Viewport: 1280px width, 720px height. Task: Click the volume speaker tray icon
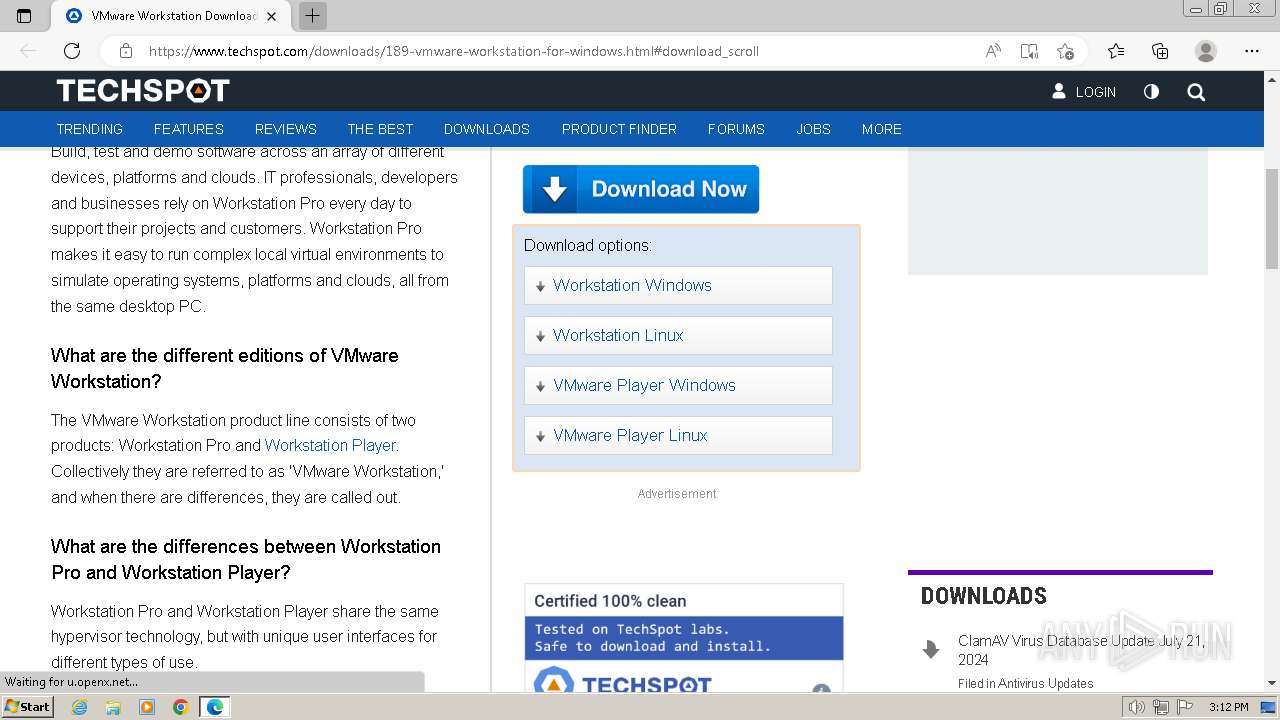[1137, 707]
